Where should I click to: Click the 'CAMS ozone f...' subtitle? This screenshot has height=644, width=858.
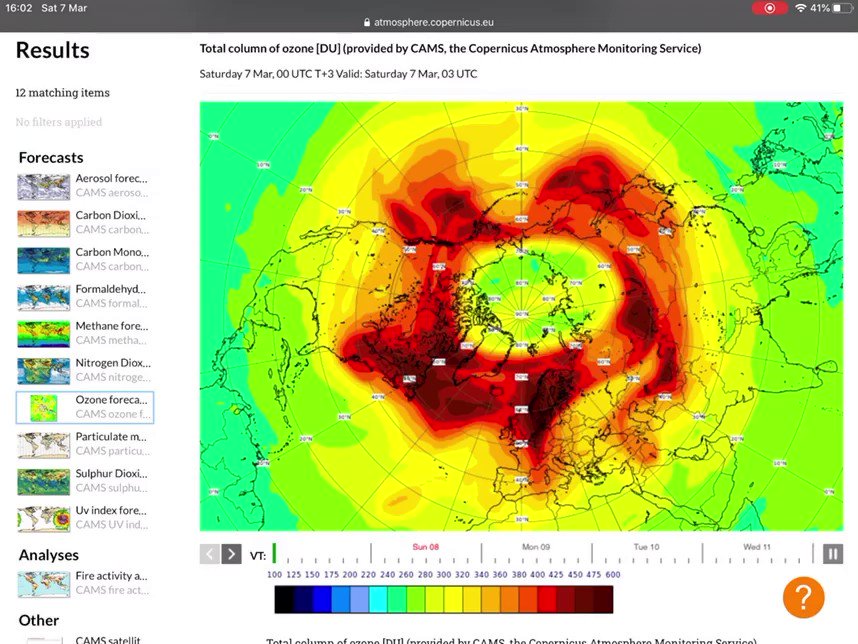(x=113, y=414)
